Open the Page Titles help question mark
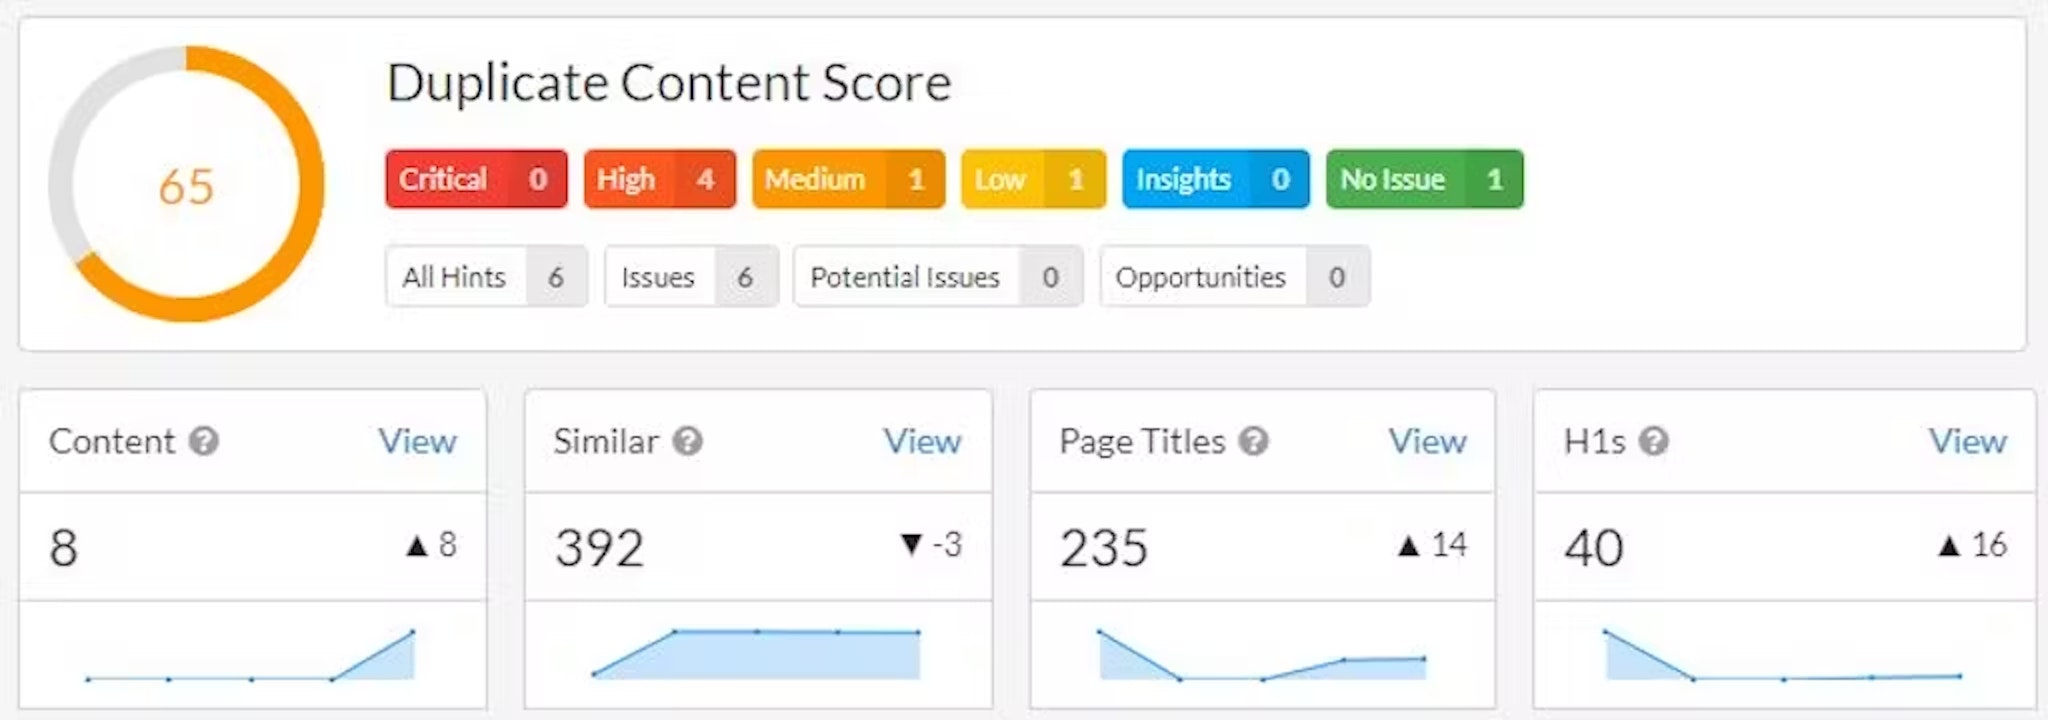2048x720 pixels. 1253,441
